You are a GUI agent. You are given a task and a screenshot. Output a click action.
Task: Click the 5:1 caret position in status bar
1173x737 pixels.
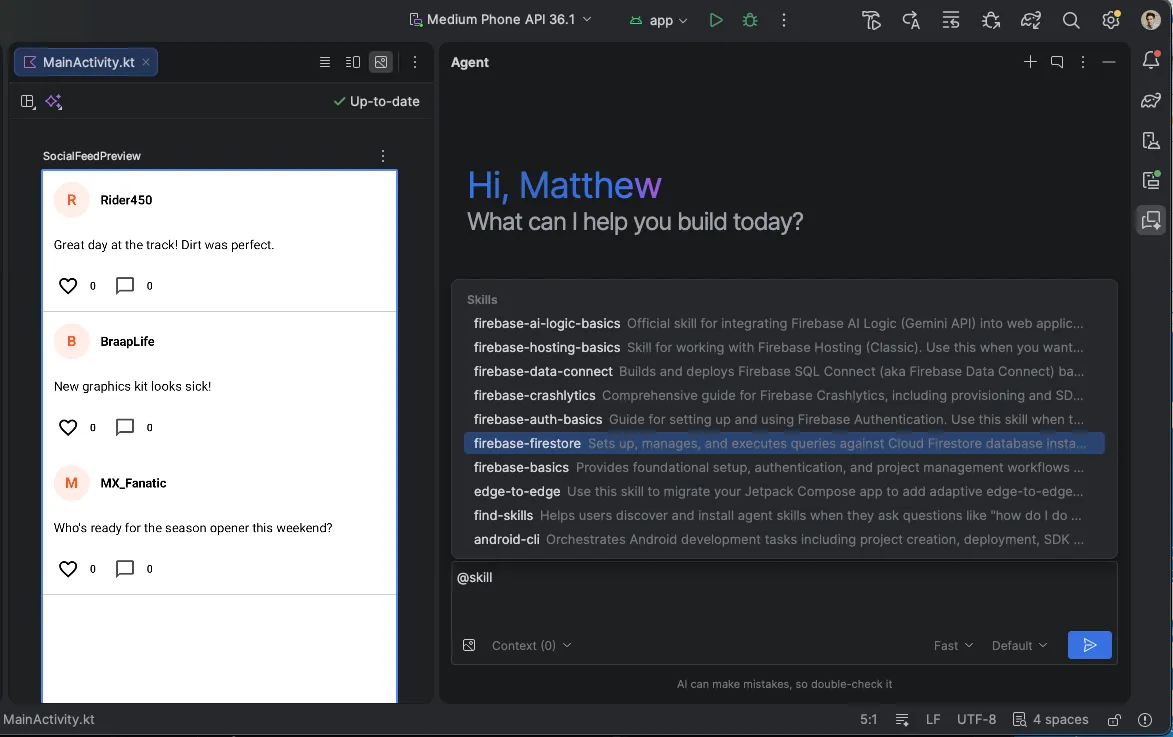(868, 720)
